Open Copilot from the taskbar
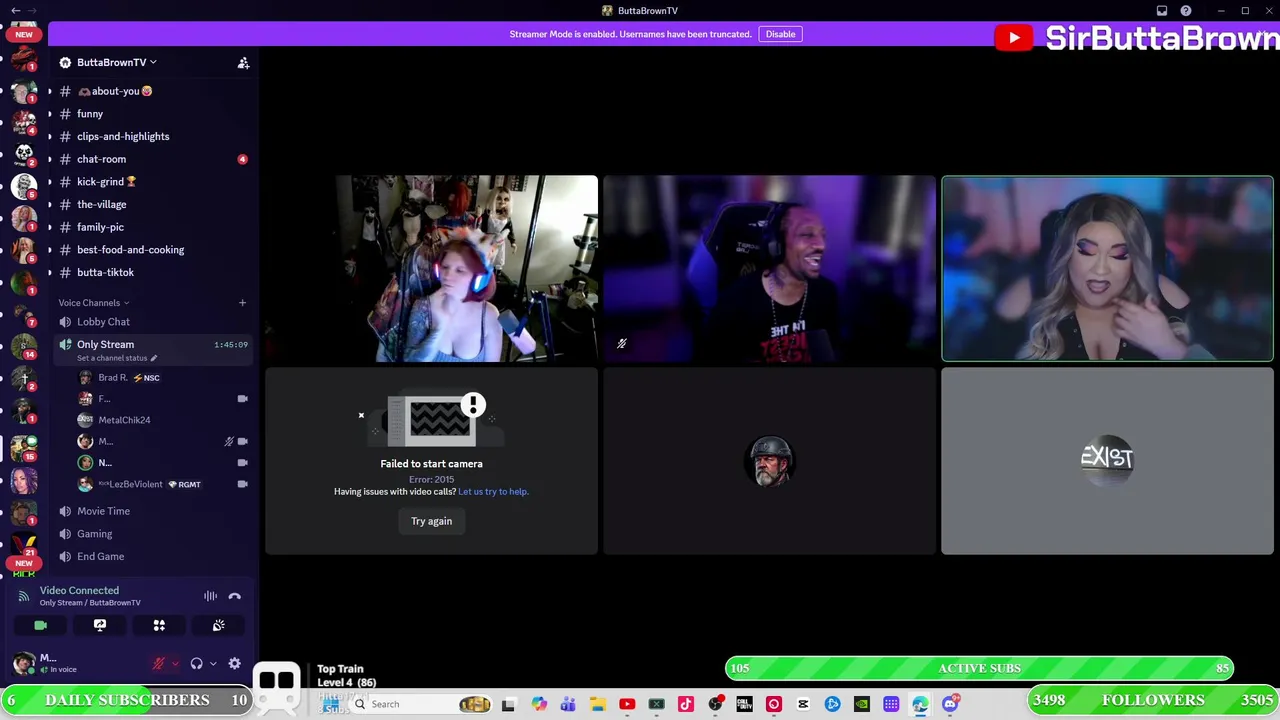This screenshot has width=1280, height=720. point(539,704)
